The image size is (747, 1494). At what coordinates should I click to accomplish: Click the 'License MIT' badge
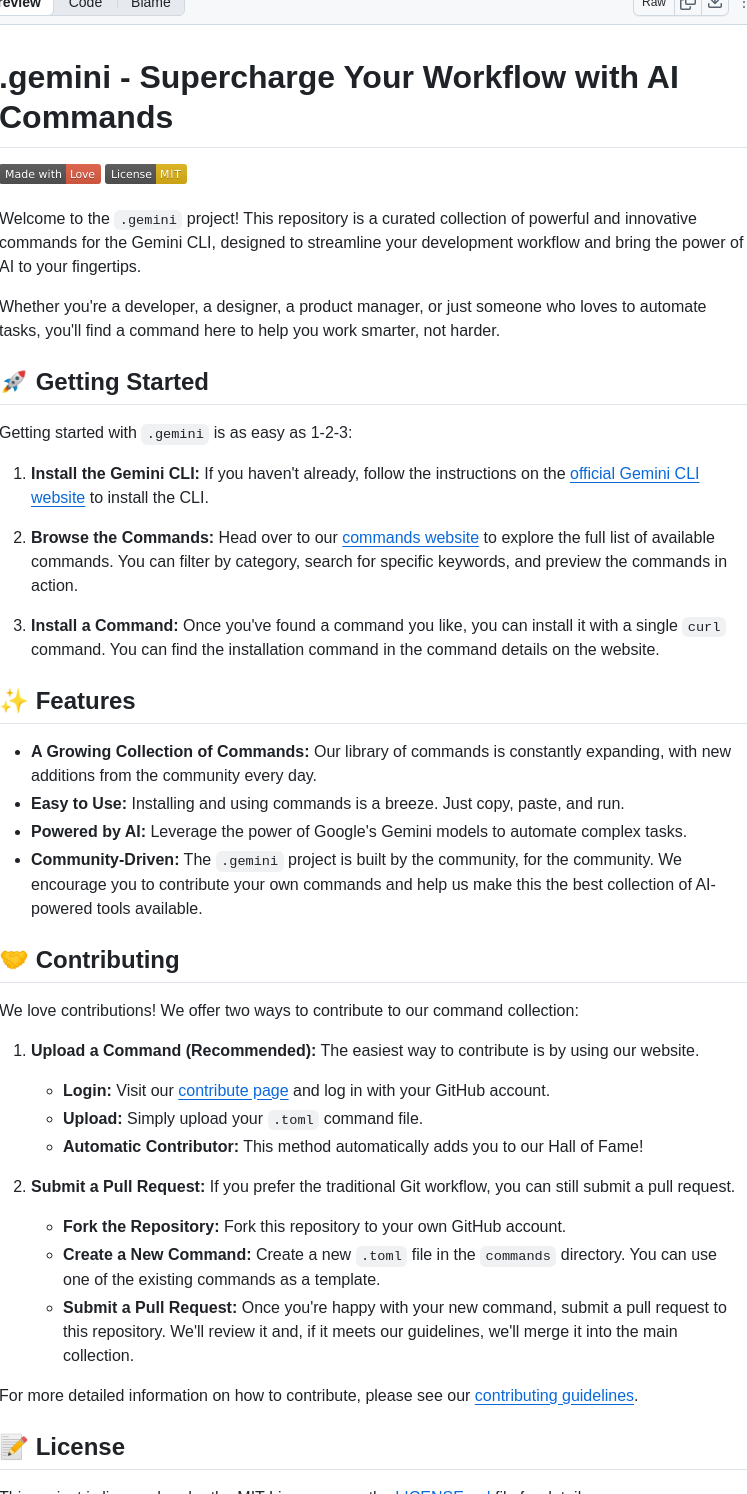145,173
